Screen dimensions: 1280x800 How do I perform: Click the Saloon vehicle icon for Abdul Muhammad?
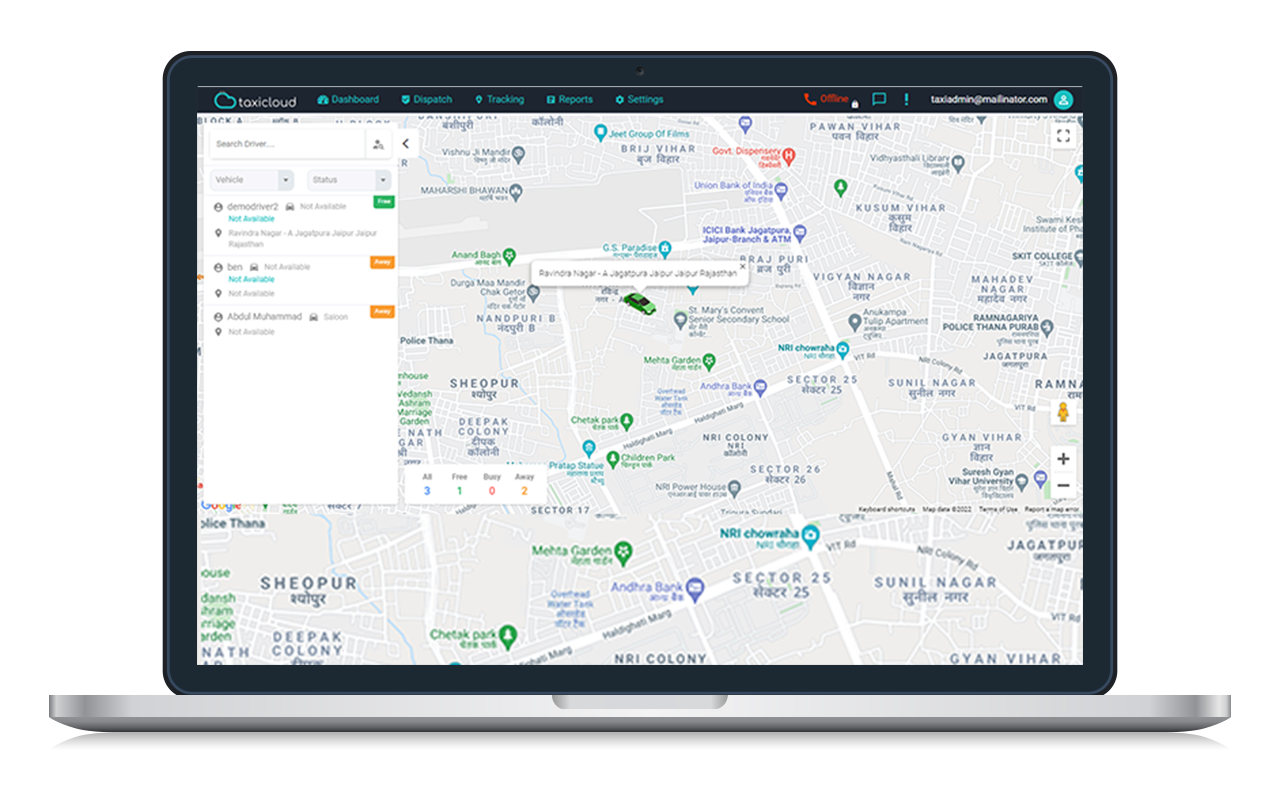314,317
